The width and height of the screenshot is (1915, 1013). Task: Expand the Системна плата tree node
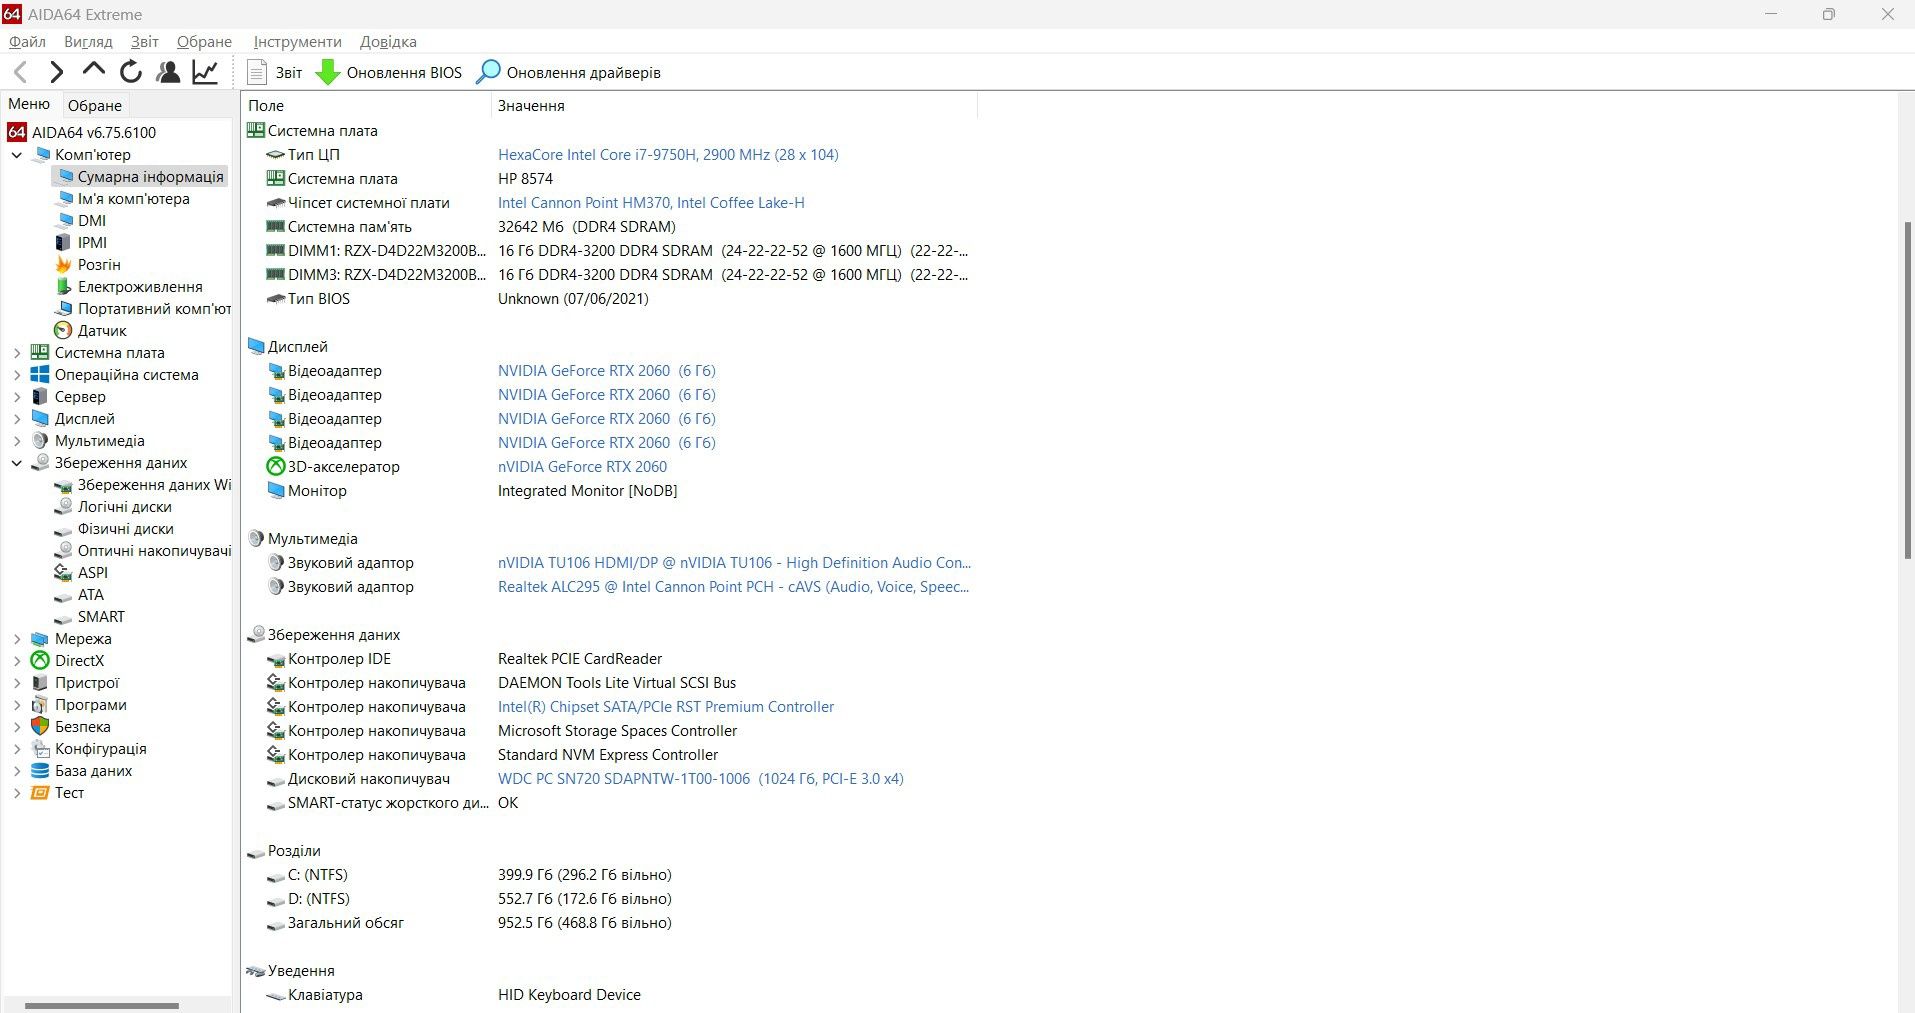click(x=17, y=353)
